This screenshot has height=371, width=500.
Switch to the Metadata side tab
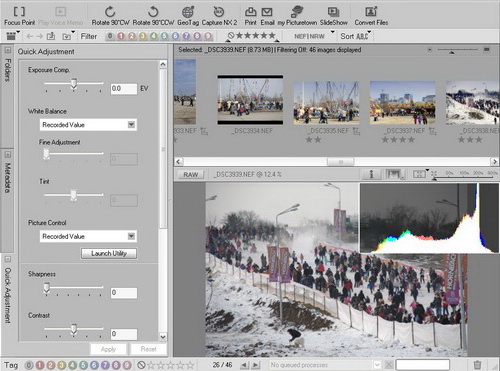8,178
